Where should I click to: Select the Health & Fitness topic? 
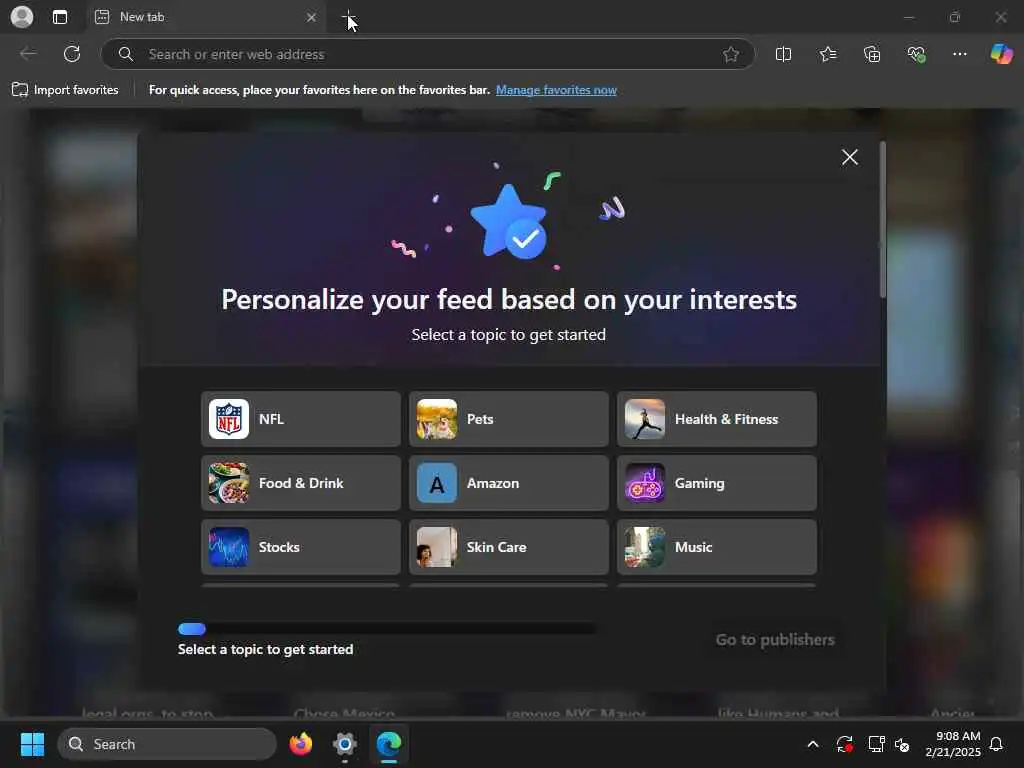pos(716,419)
